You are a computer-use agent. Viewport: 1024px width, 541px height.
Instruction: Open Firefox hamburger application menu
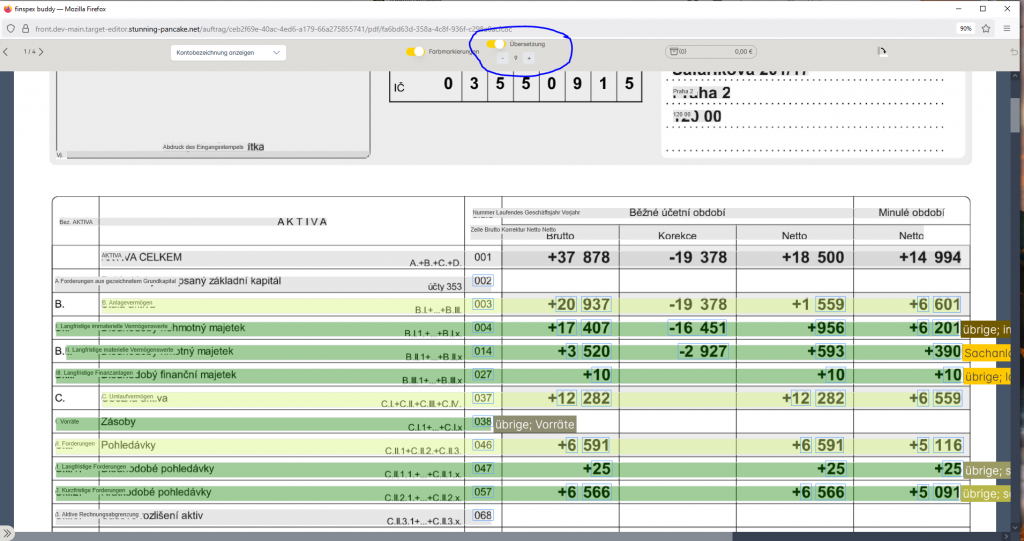click(x=1010, y=29)
